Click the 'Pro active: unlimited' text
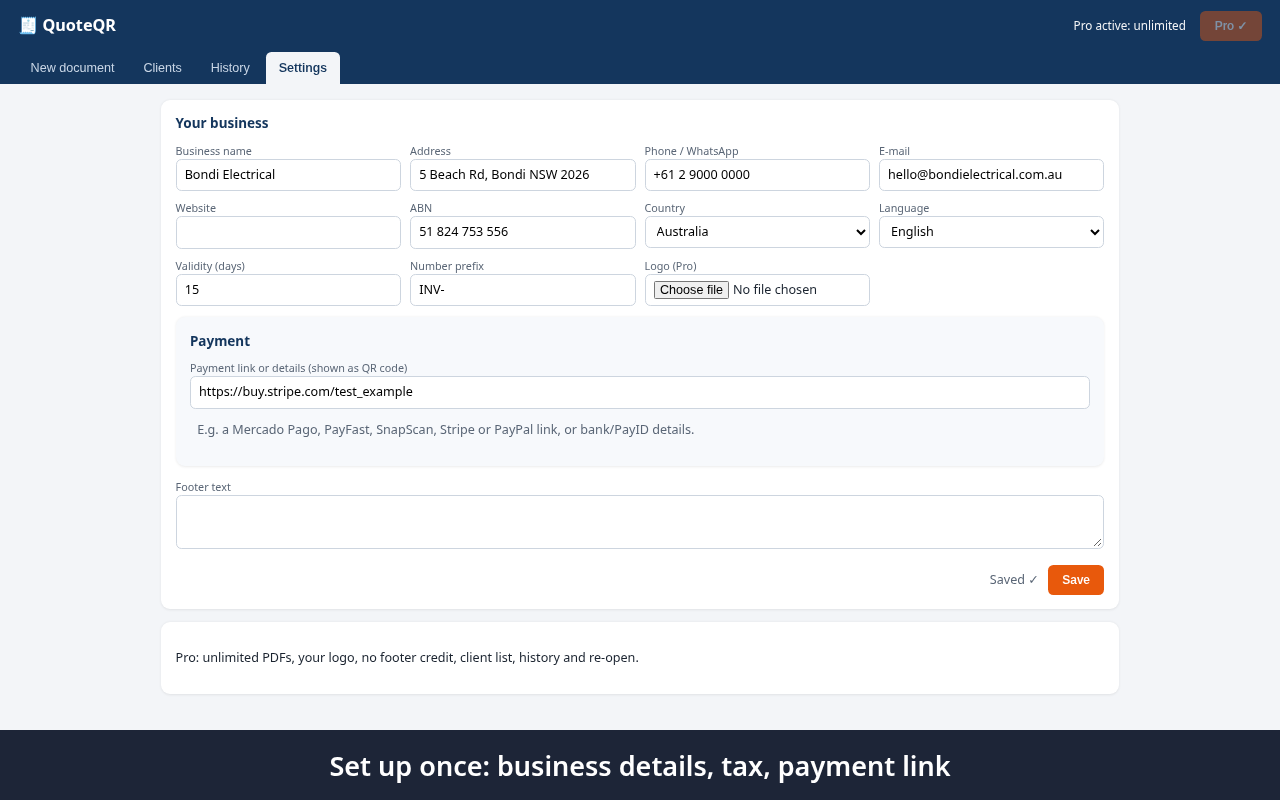The width and height of the screenshot is (1280, 800). click(x=1129, y=26)
